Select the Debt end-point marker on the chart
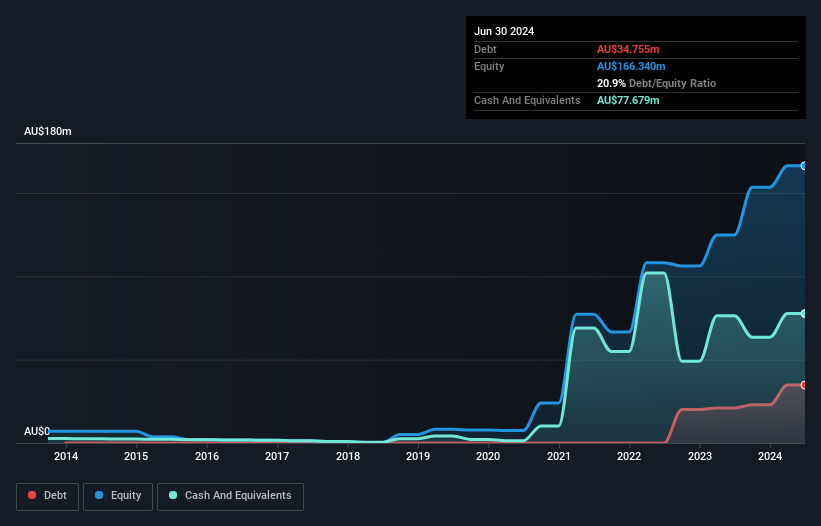The width and height of the screenshot is (821, 526). point(804,385)
